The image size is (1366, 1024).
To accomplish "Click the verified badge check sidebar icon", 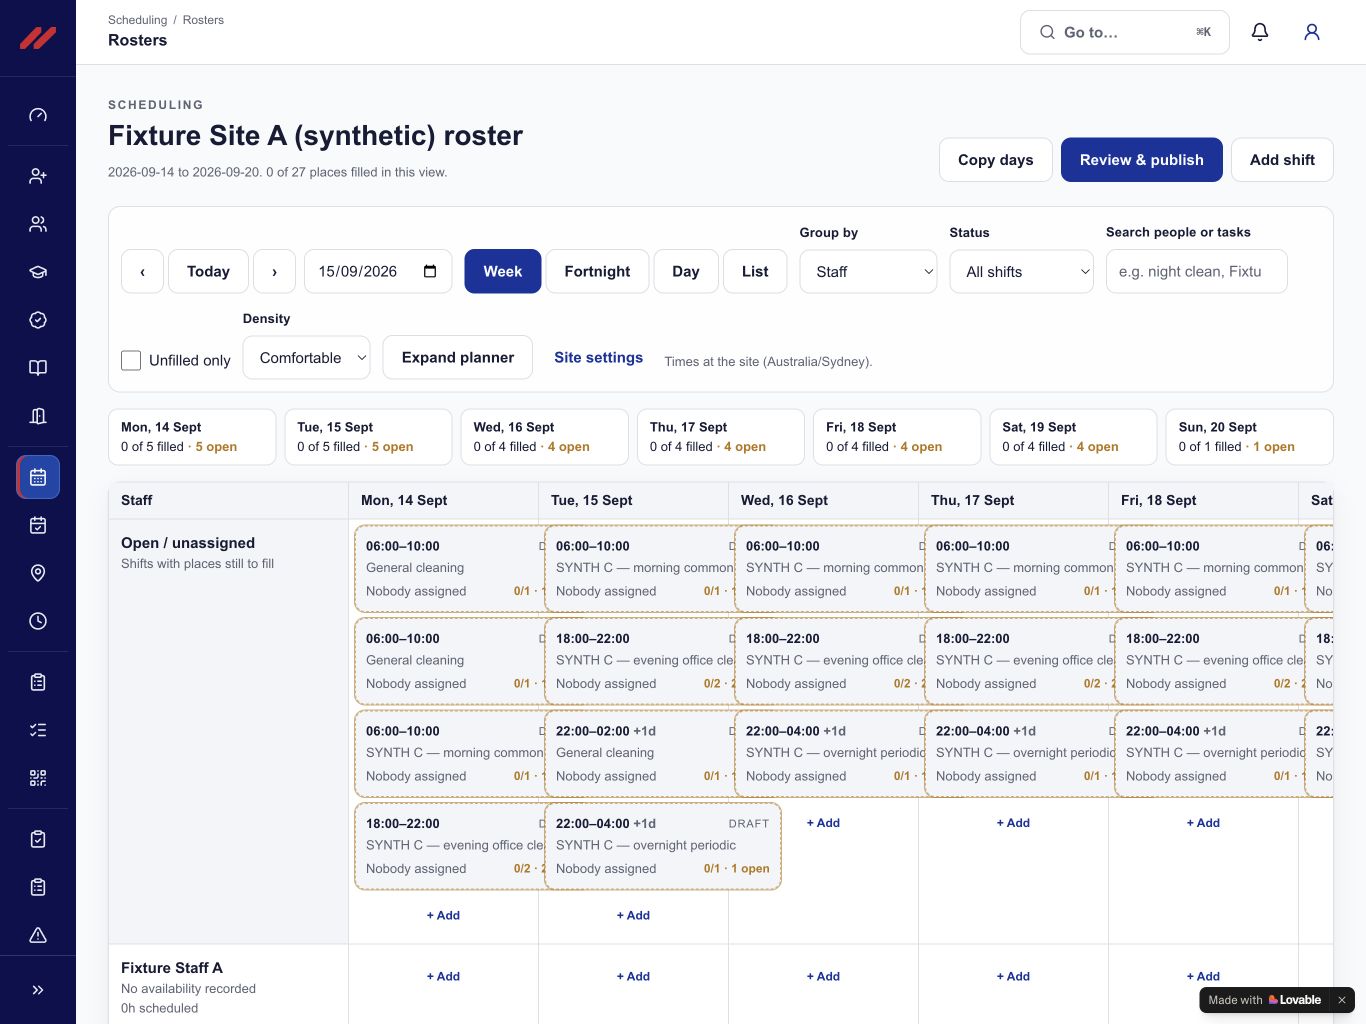I will coord(38,320).
